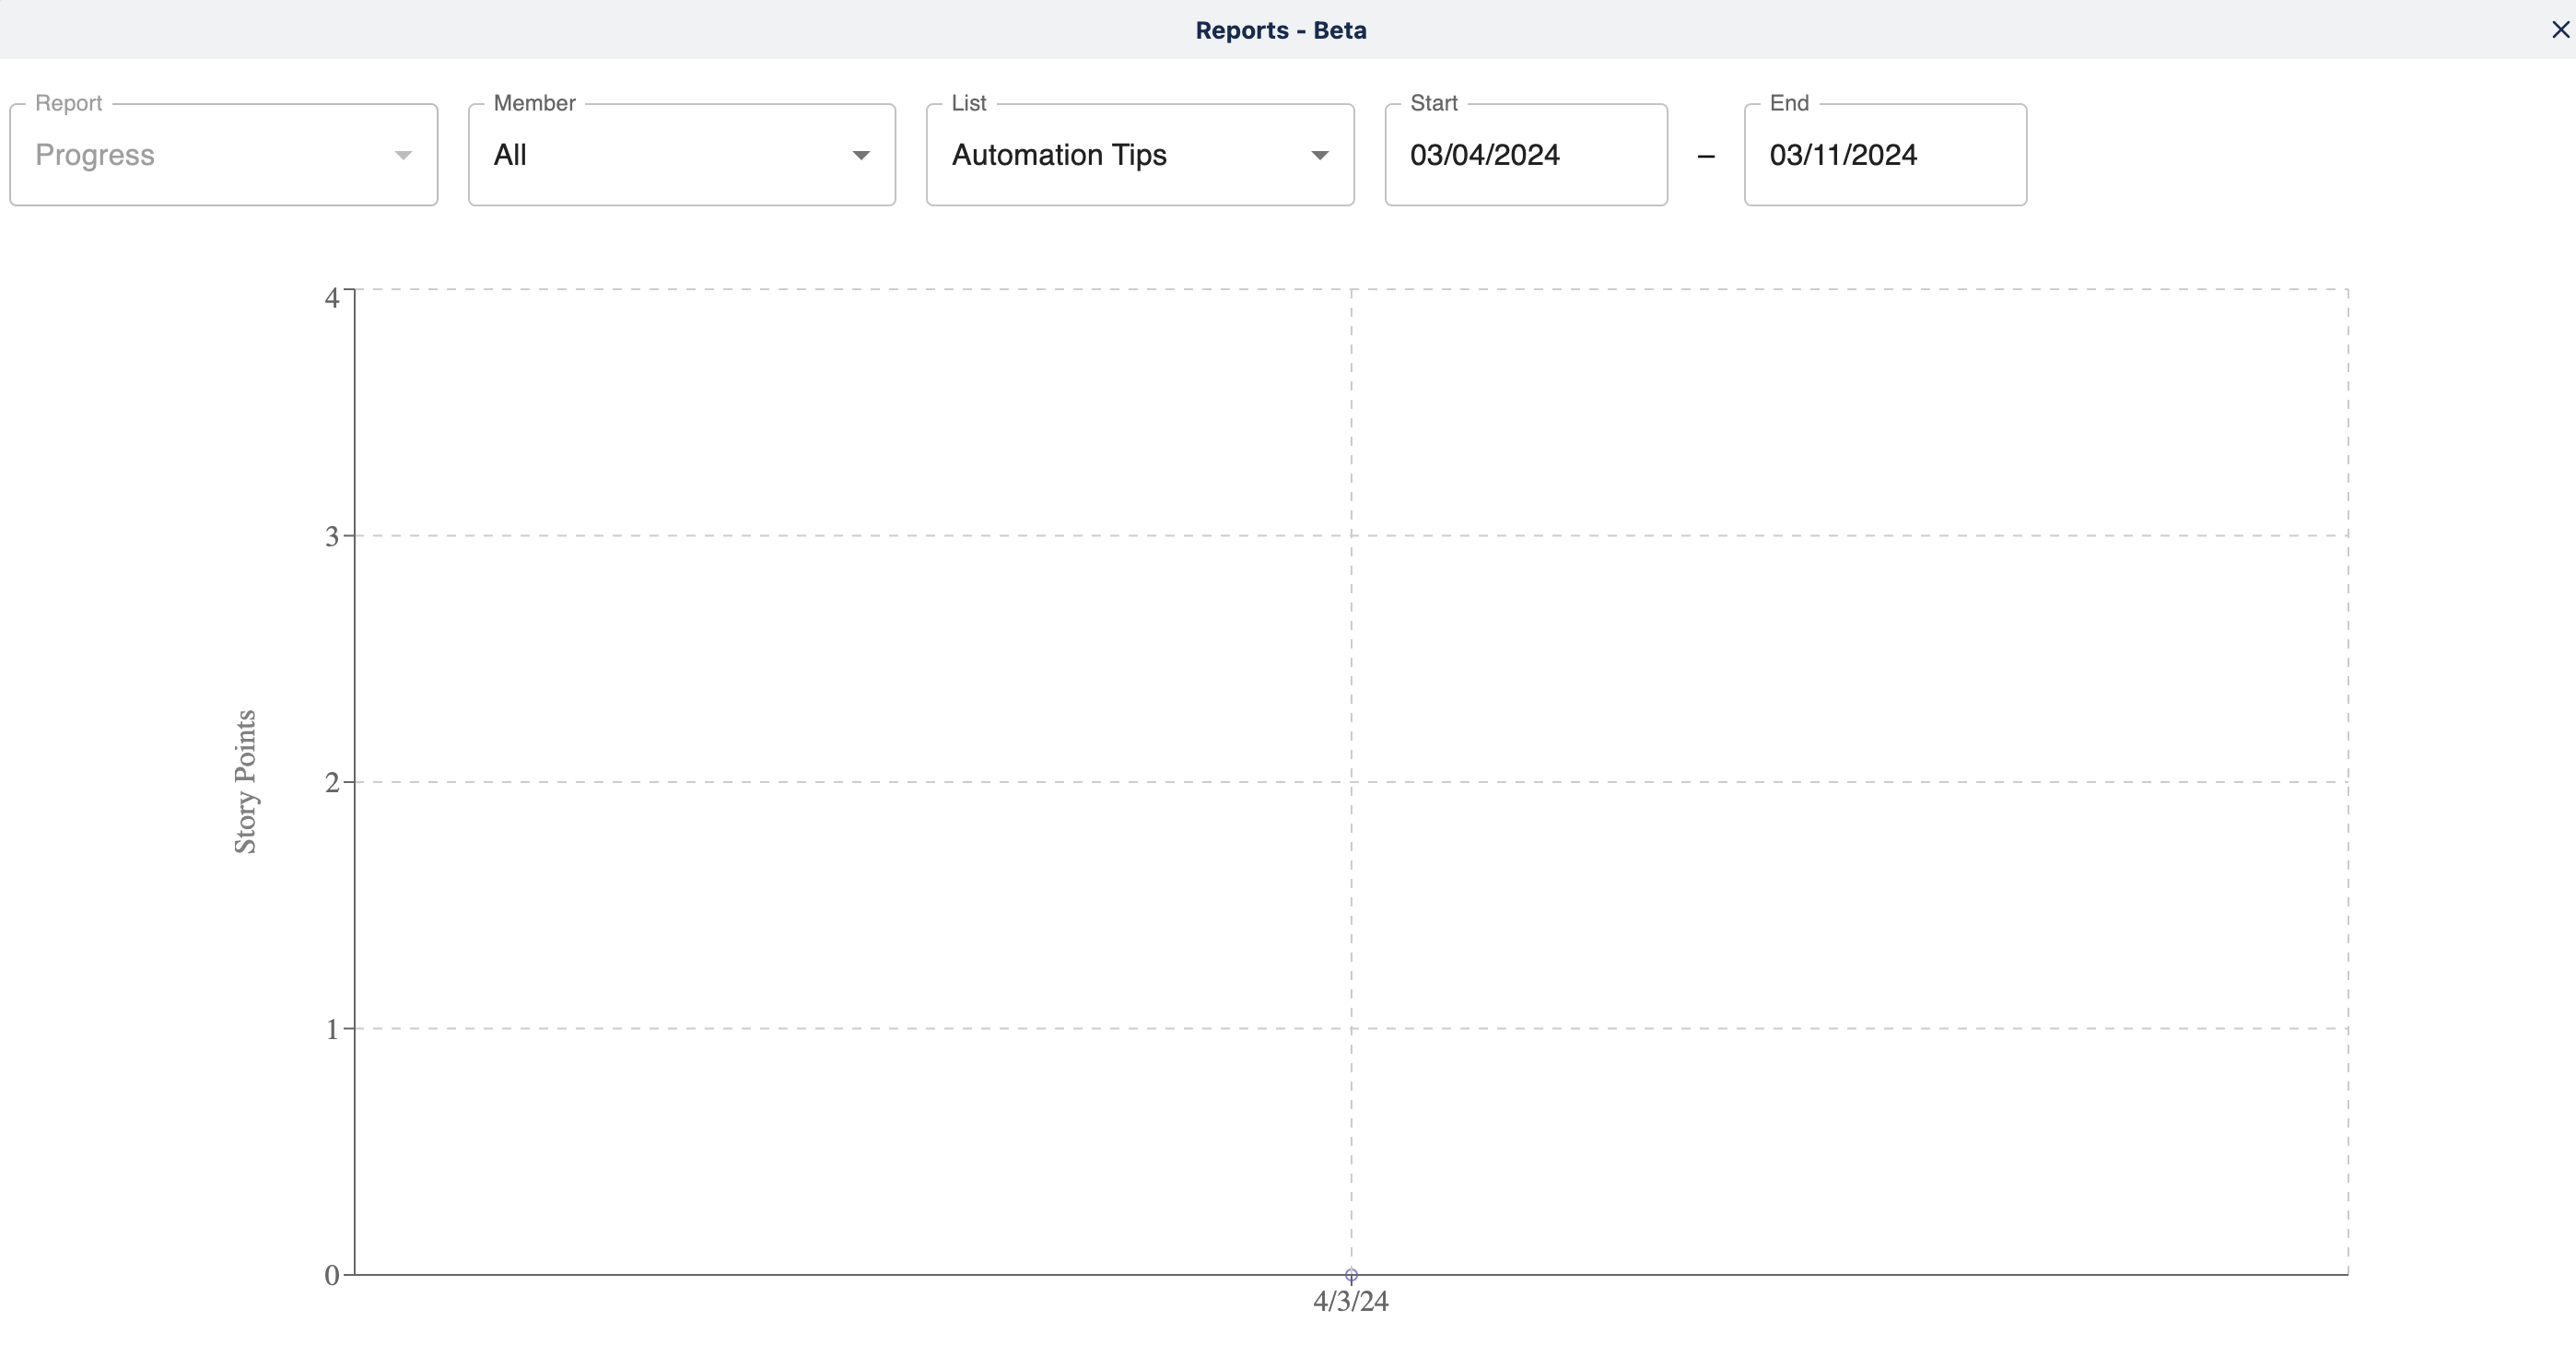This screenshot has width=2576, height=1356.
Task: Click the y-axis tick label 1
Action: point(332,1029)
